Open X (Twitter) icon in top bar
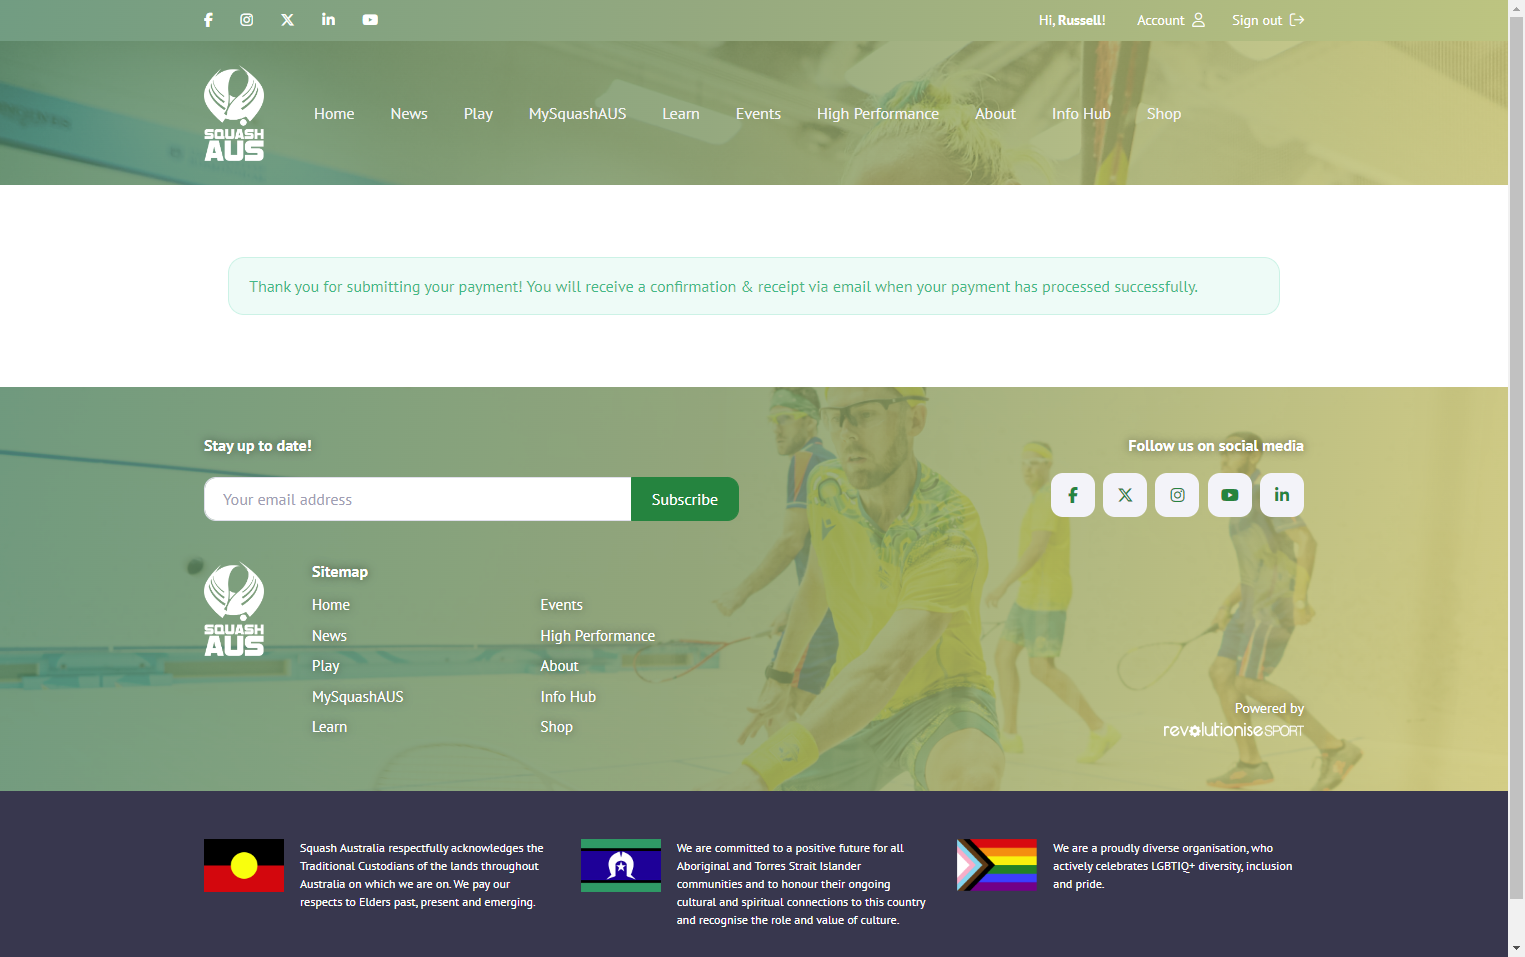 click(x=288, y=20)
